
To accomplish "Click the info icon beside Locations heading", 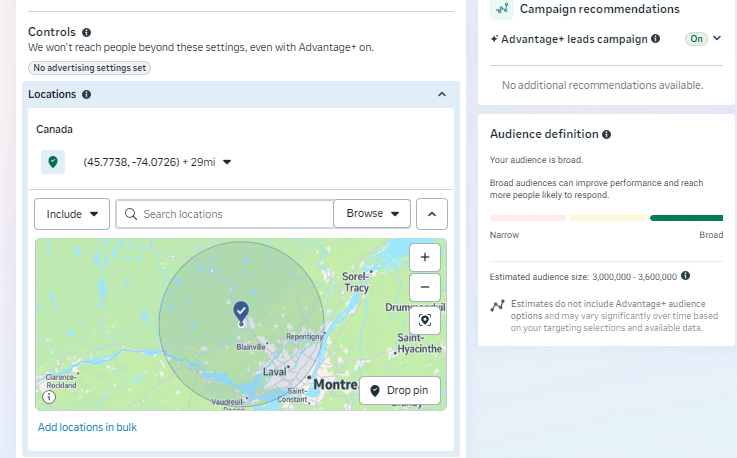I will pos(86,95).
